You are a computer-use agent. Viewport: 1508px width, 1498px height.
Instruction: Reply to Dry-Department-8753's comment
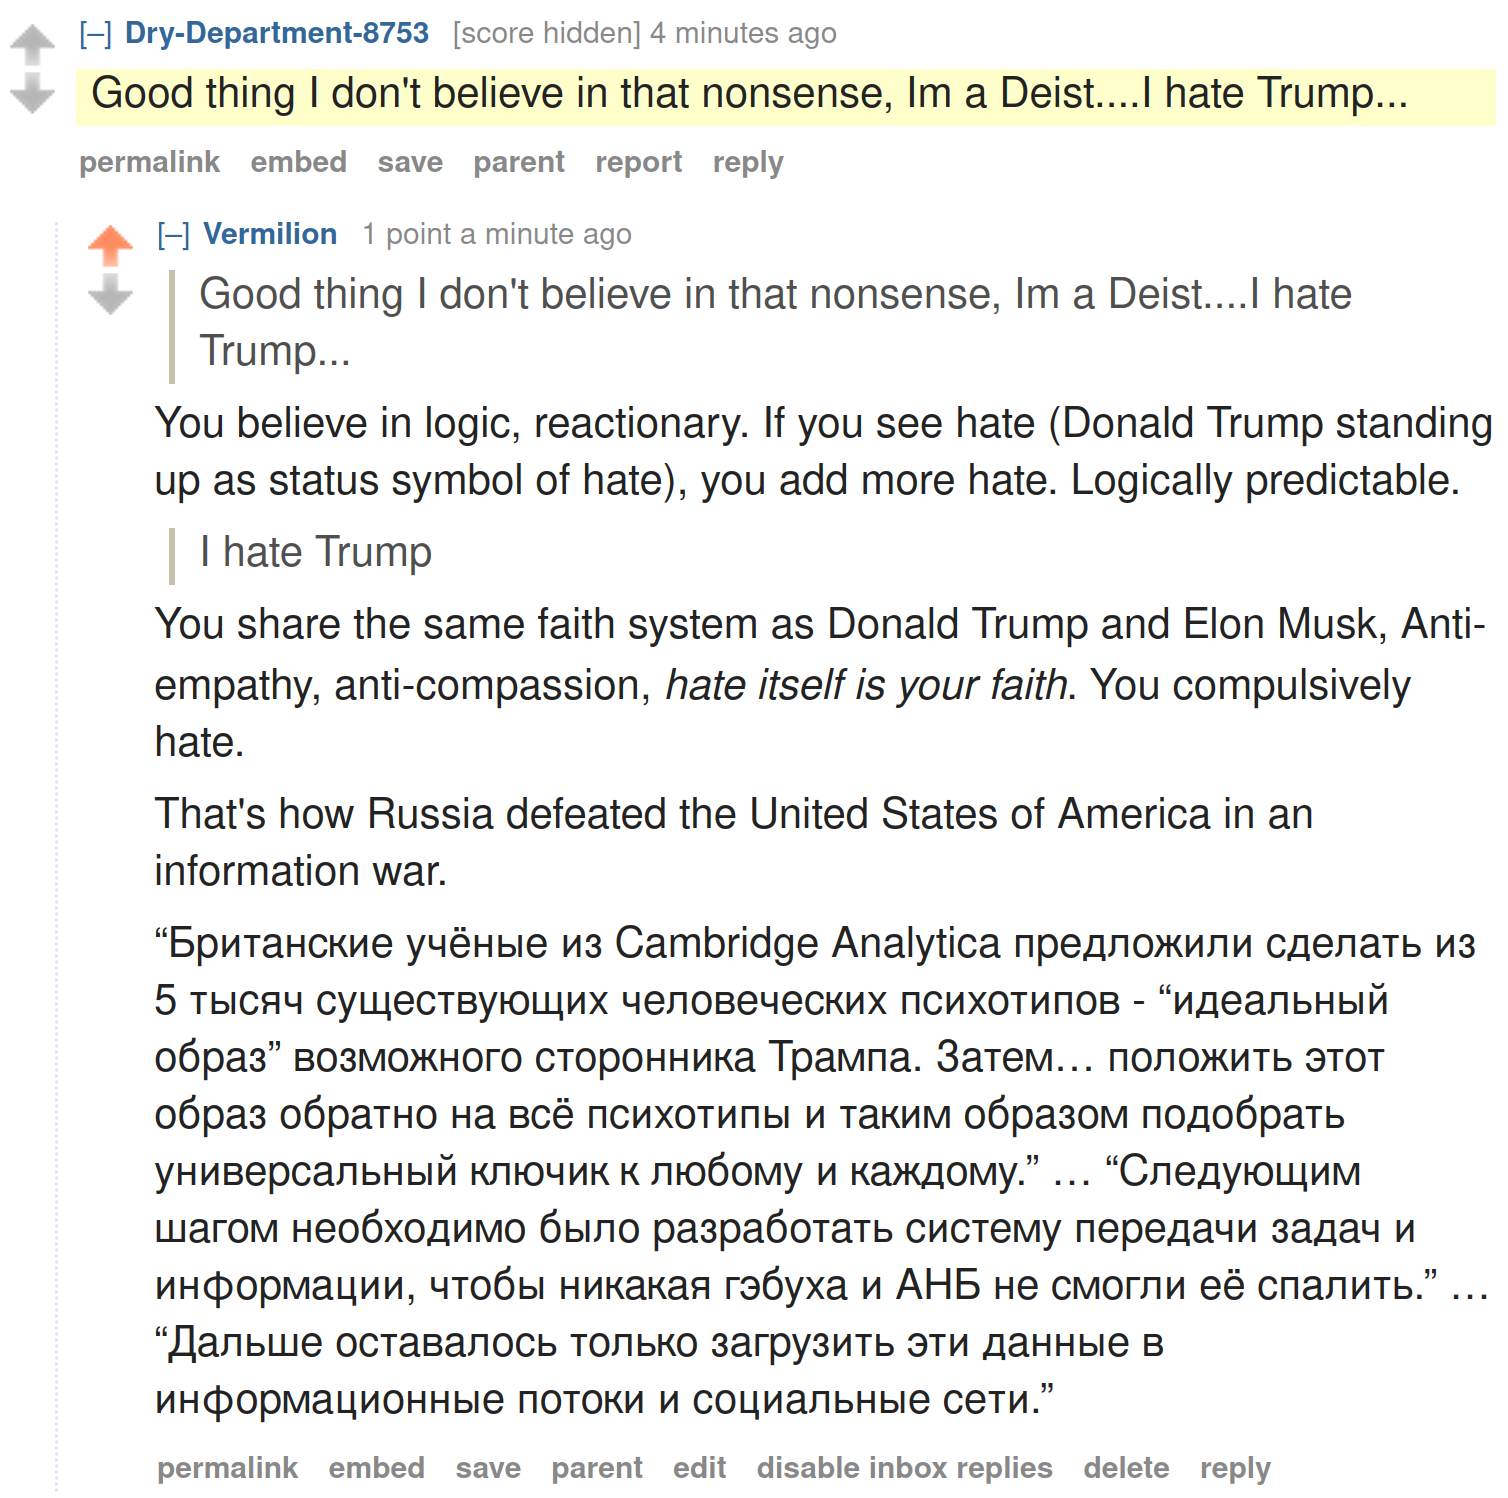point(748,162)
